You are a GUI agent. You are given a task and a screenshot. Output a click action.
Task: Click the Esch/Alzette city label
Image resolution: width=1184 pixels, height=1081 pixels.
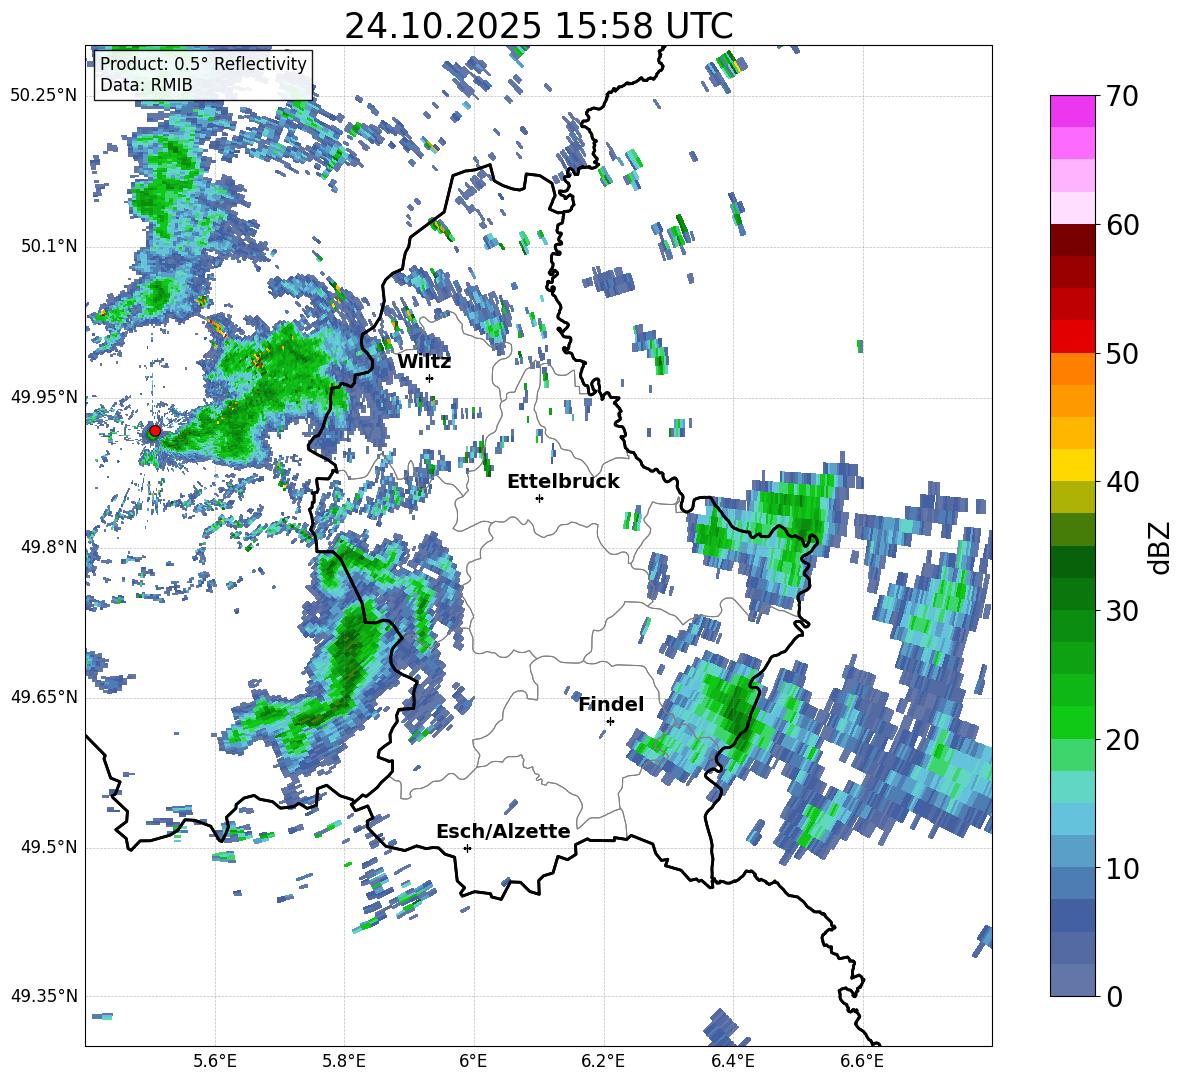[x=503, y=832]
